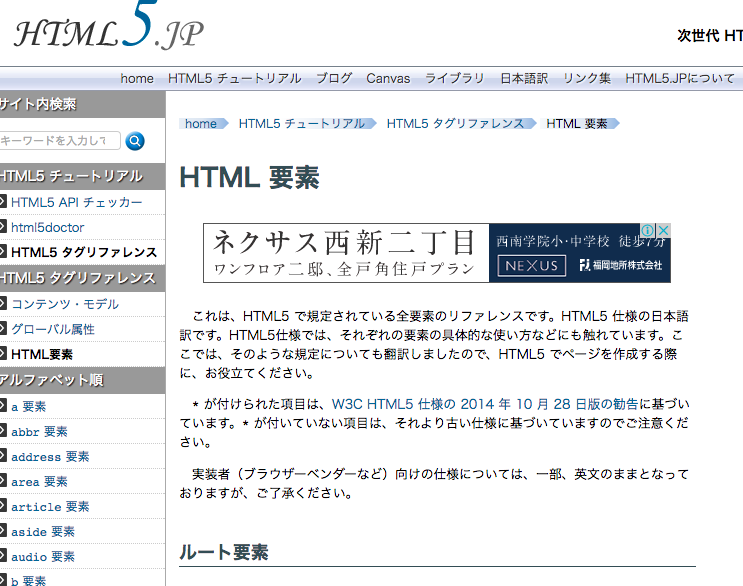
Task: Open HTML5.JPについて menu item
Action: tap(680, 78)
